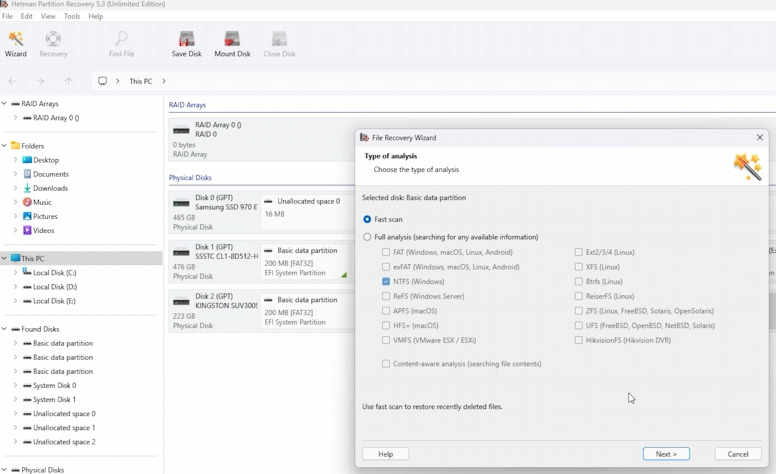Open the File menu

coord(7,16)
